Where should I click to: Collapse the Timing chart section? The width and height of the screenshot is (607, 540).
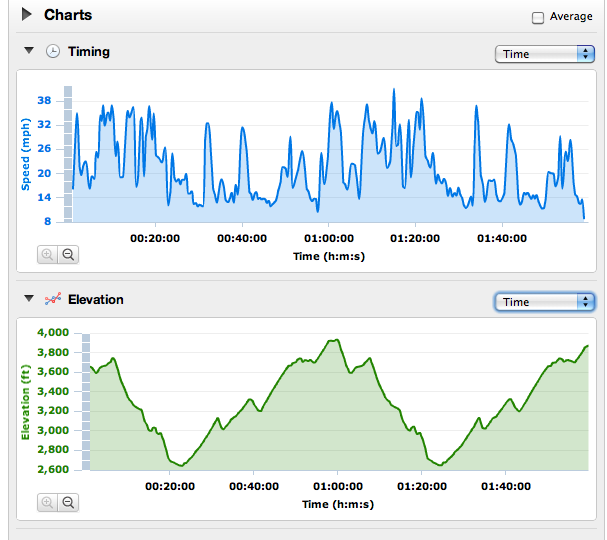click(29, 51)
